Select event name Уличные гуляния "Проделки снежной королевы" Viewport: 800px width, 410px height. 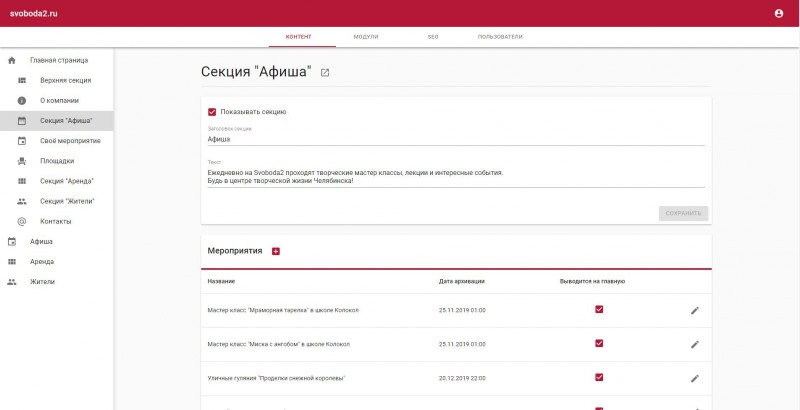coord(277,378)
